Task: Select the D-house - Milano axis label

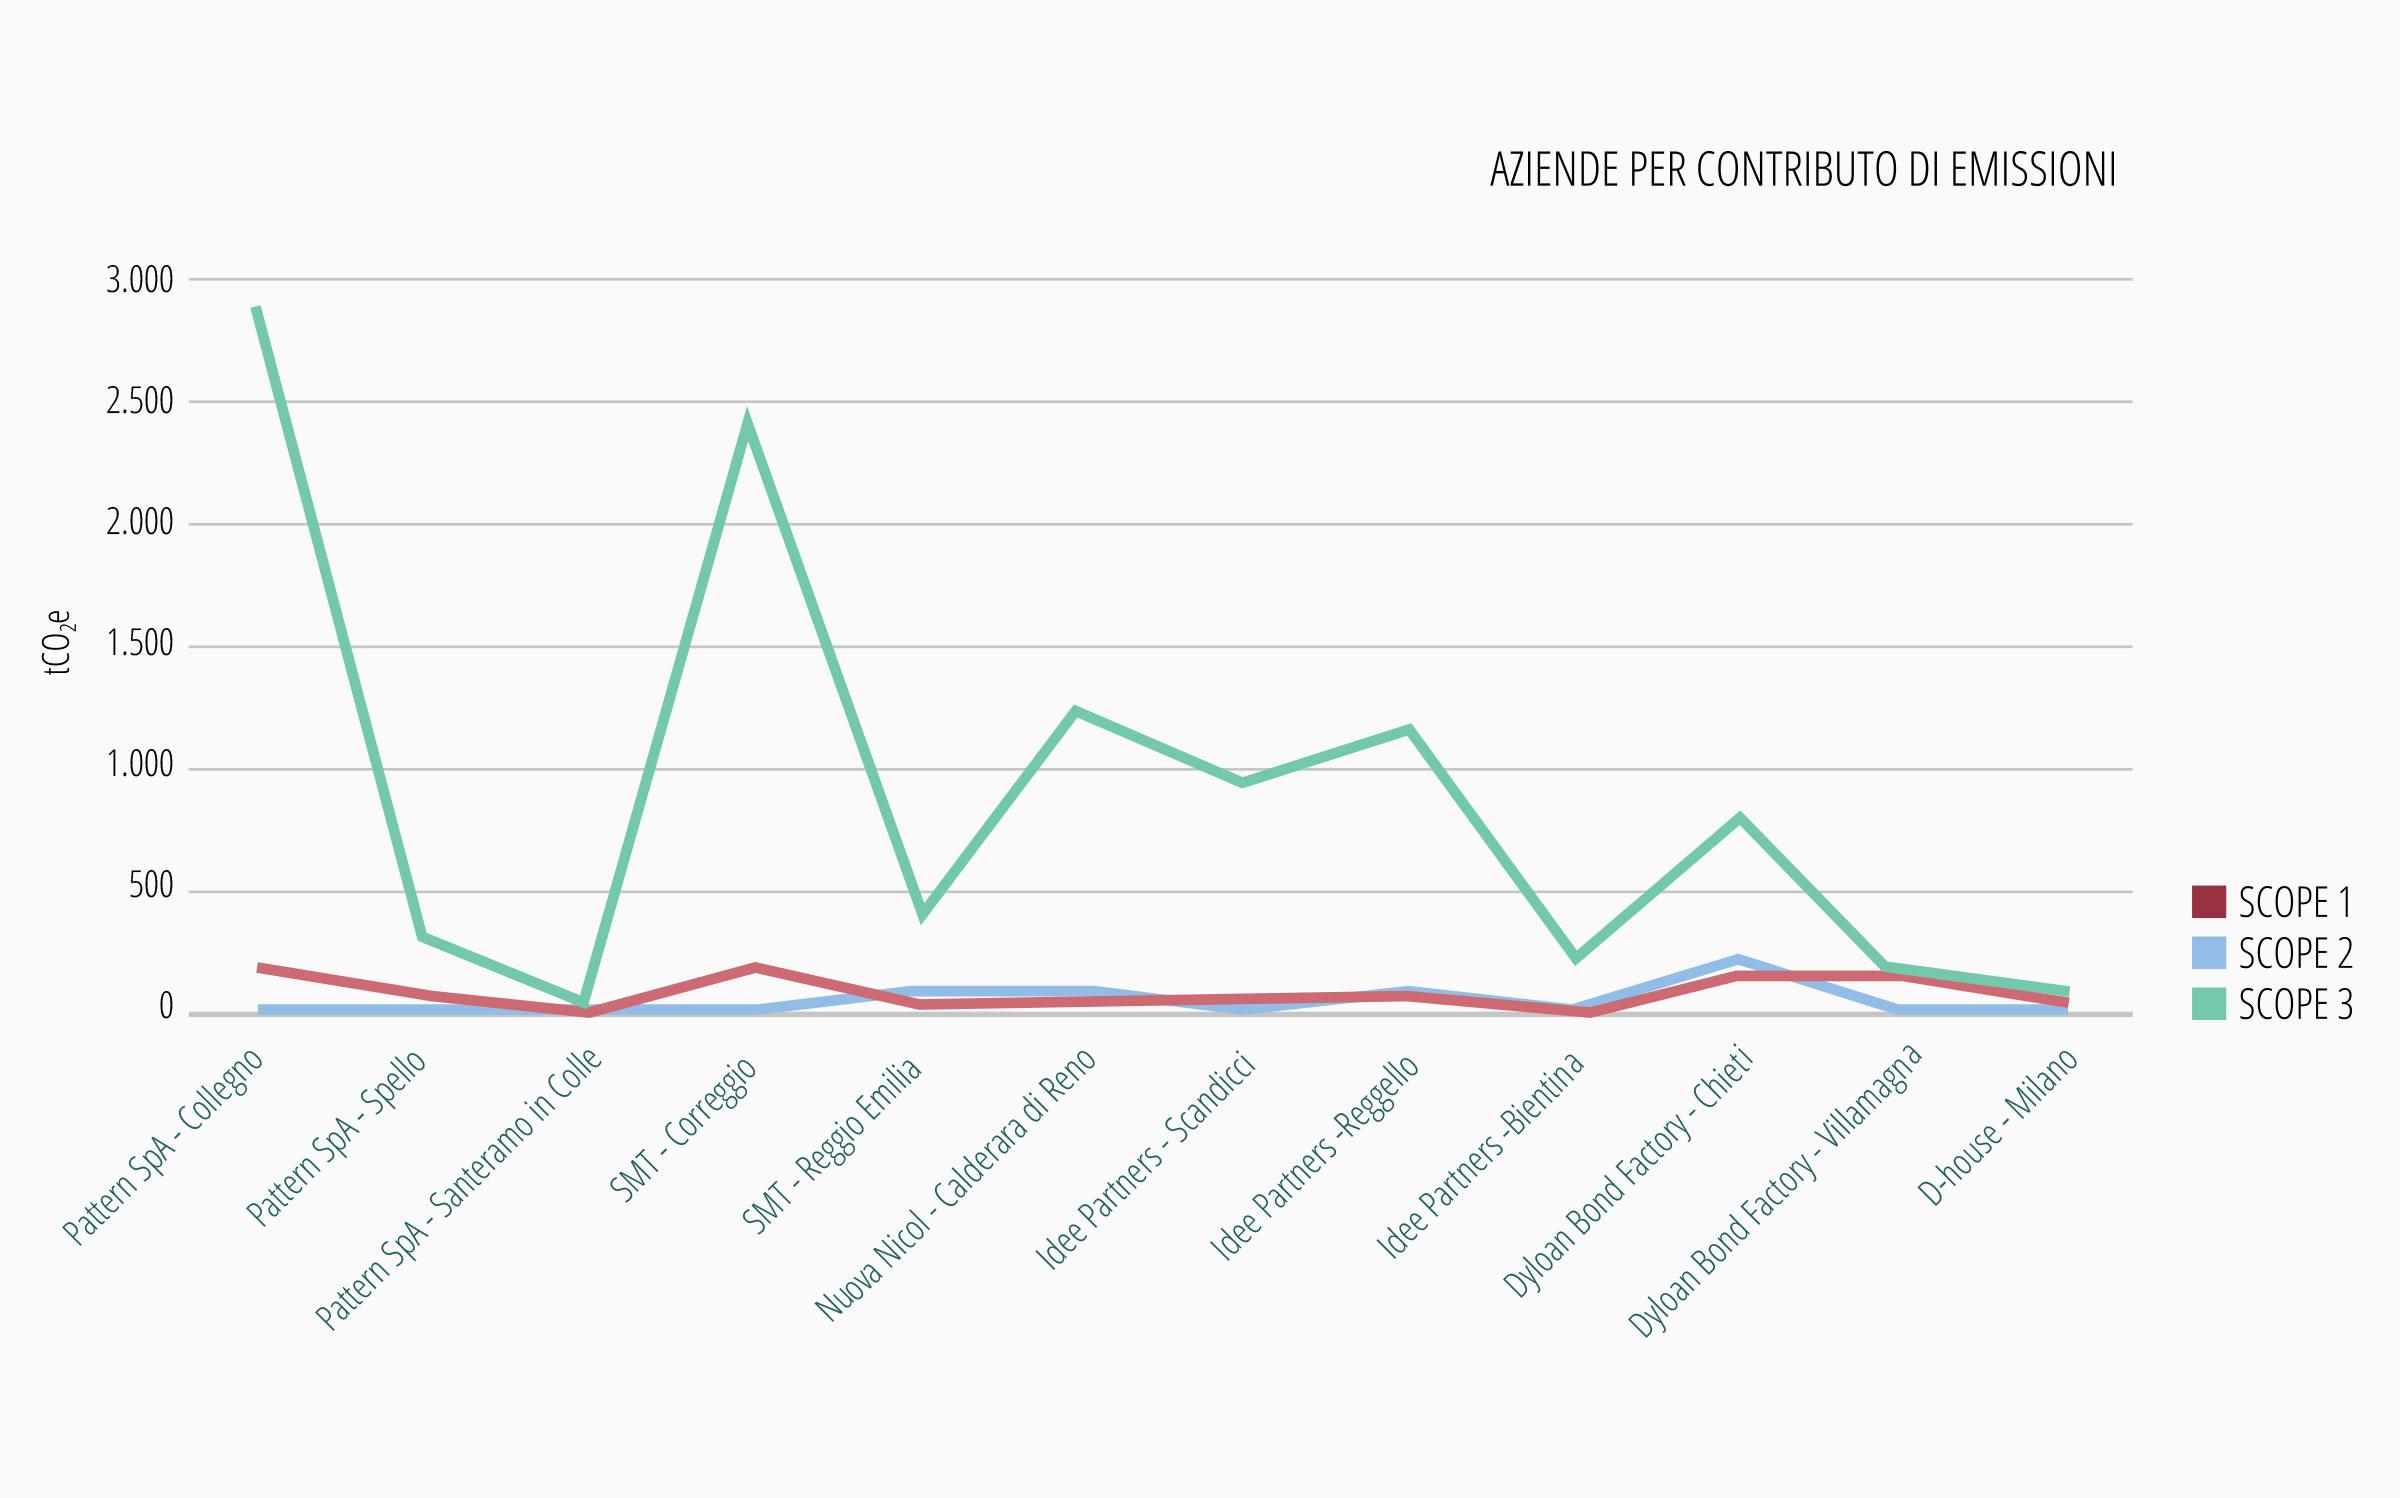Action: point(1999,1127)
